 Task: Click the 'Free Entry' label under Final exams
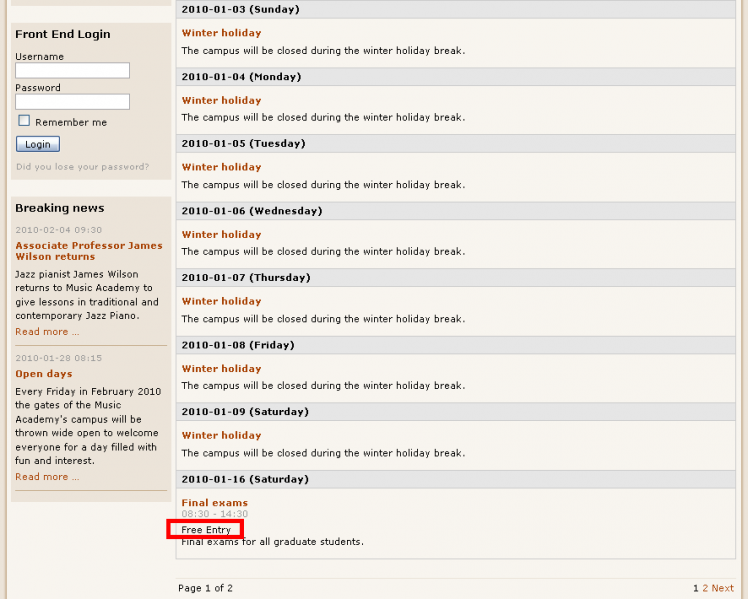coord(206,530)
